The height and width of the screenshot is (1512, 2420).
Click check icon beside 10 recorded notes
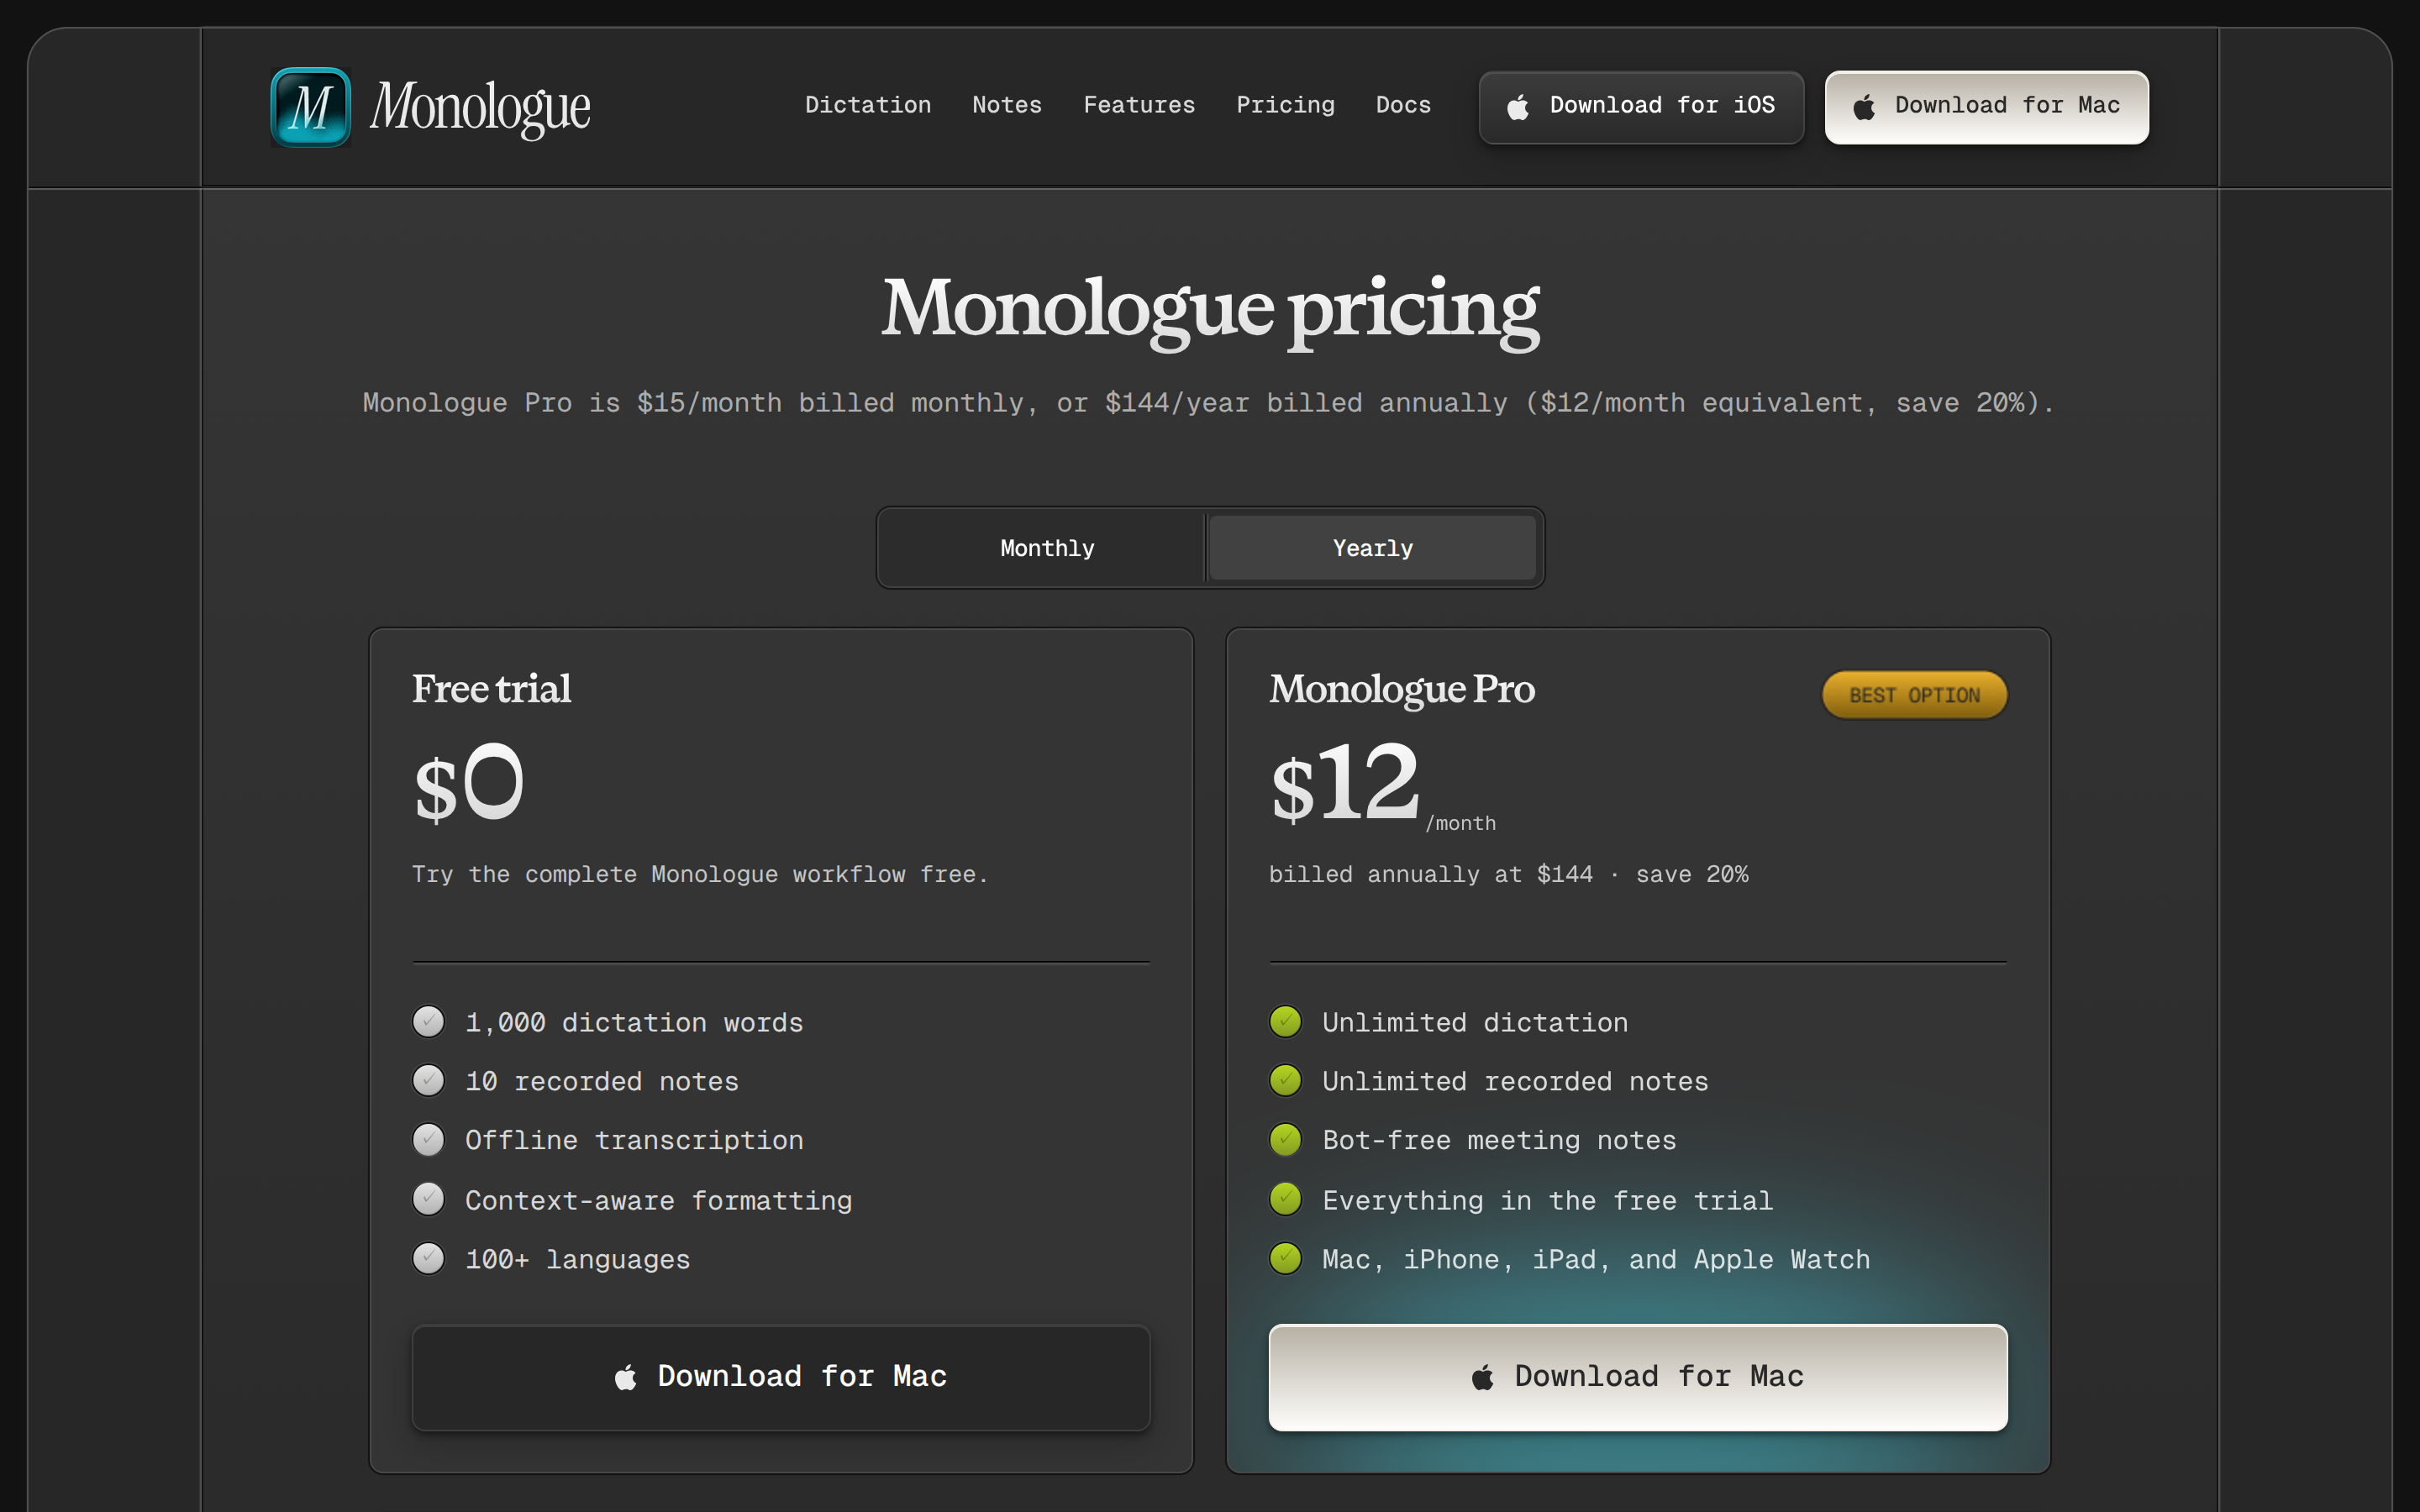[x=429, y=1081]
